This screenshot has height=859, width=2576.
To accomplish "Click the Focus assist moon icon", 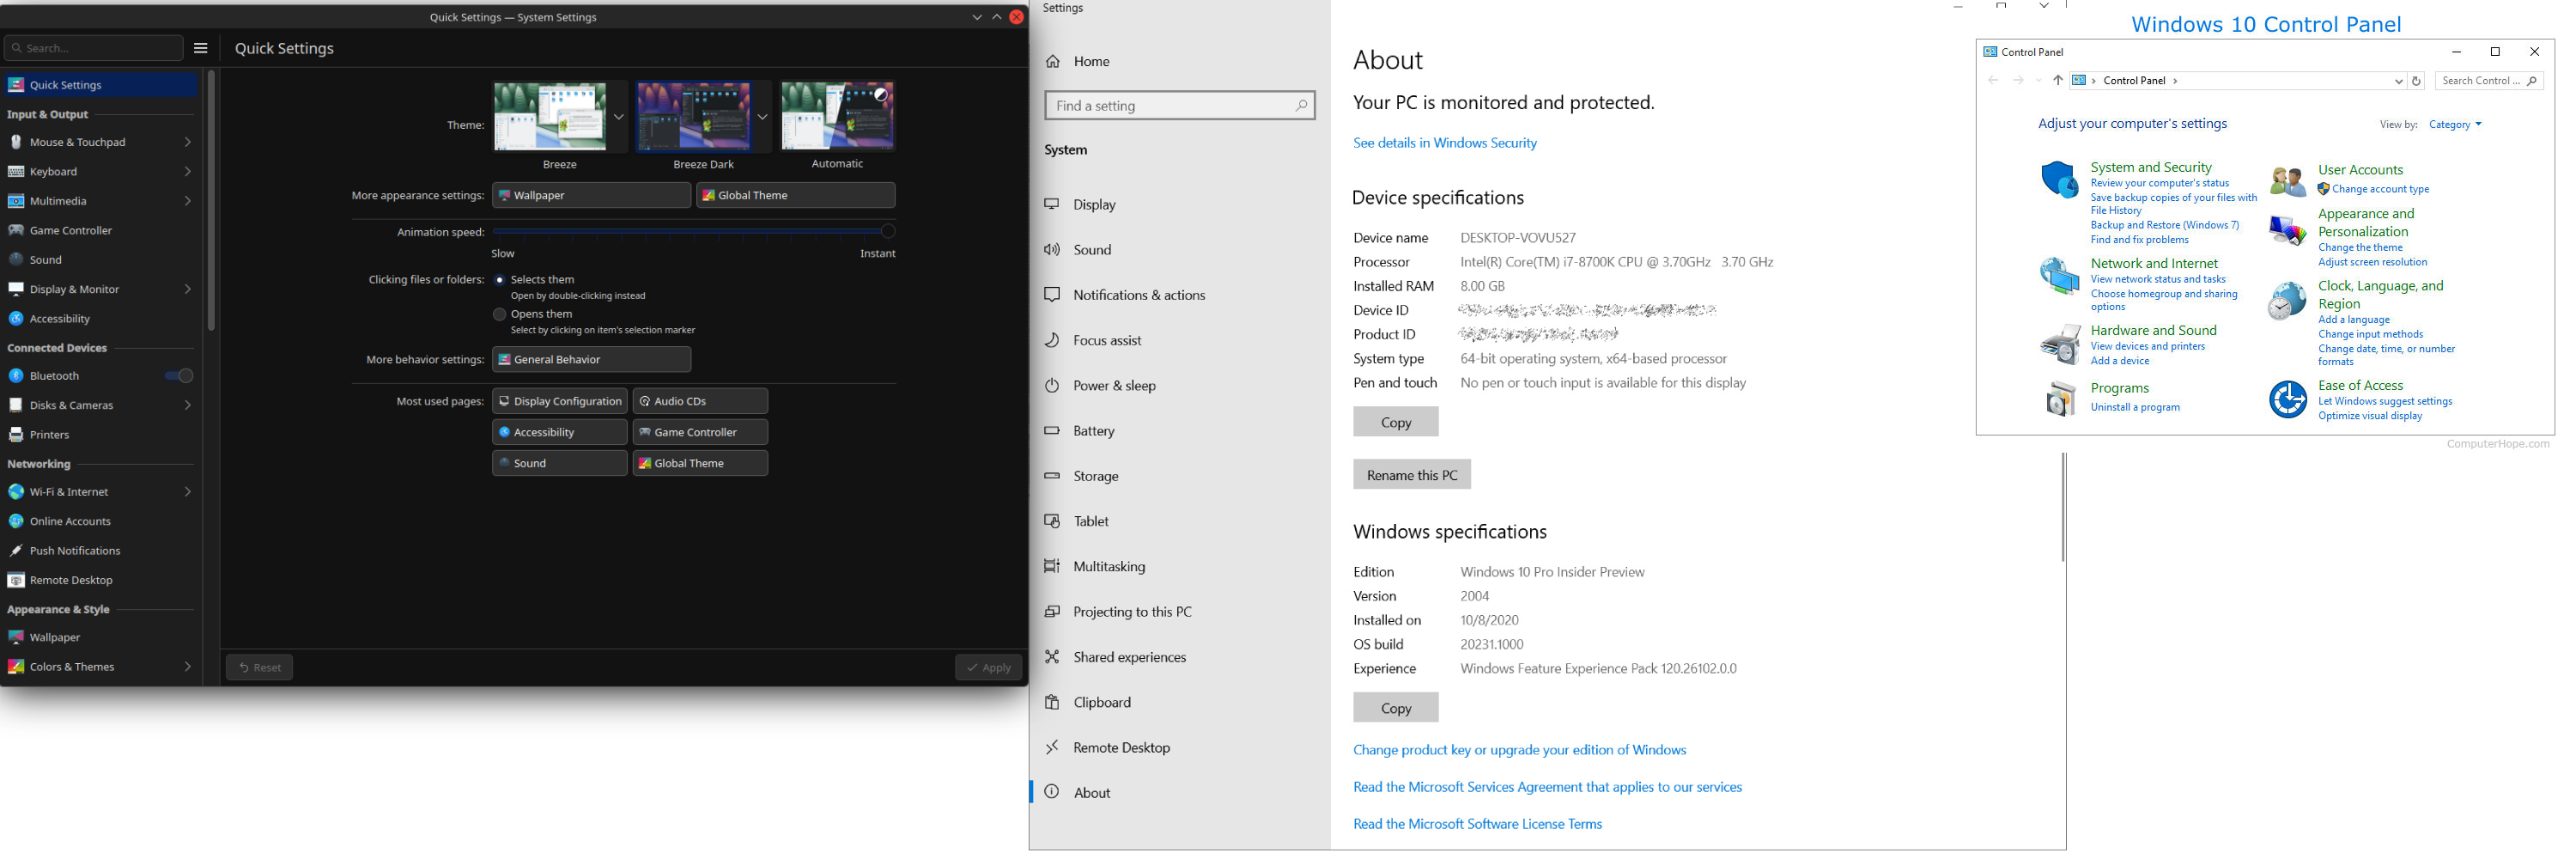I will [1052, 340].
